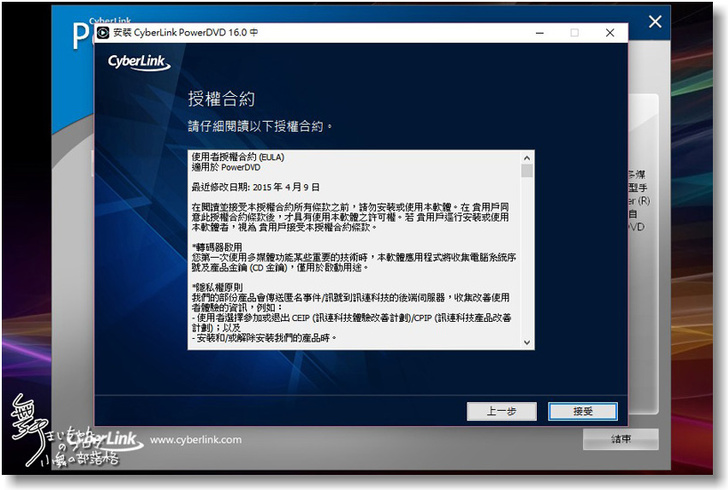This screenshot has height=490, width=728.
Task: Click the line 安裝和/或解除安裝我們的產品時
Action: tap(264, 338)
